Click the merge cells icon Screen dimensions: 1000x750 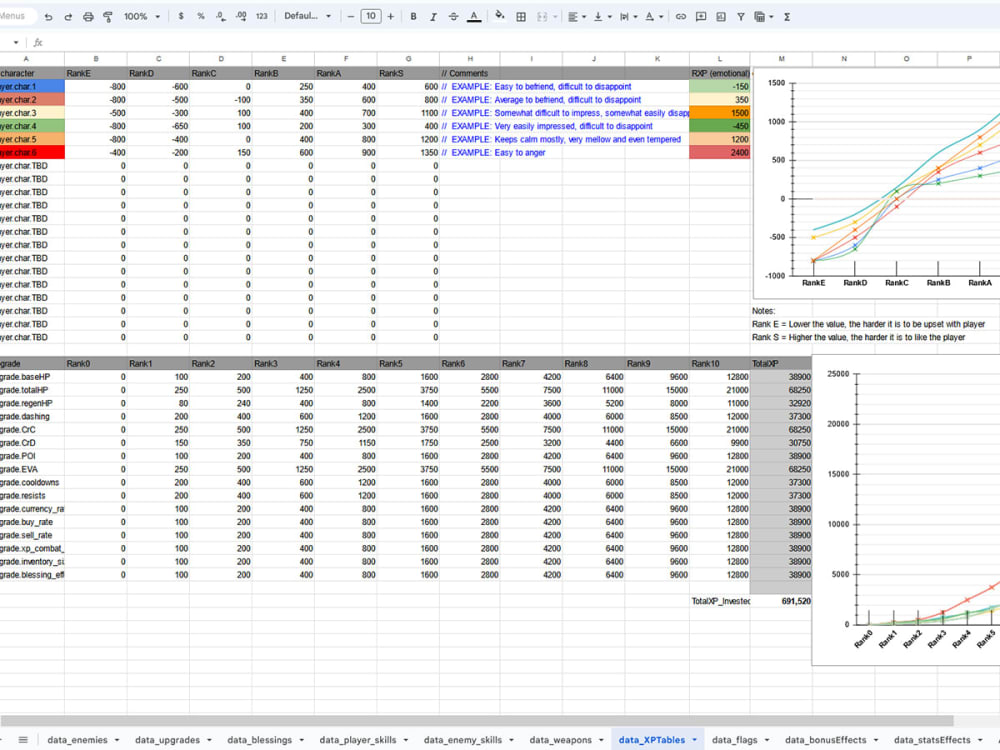[542, 17]
